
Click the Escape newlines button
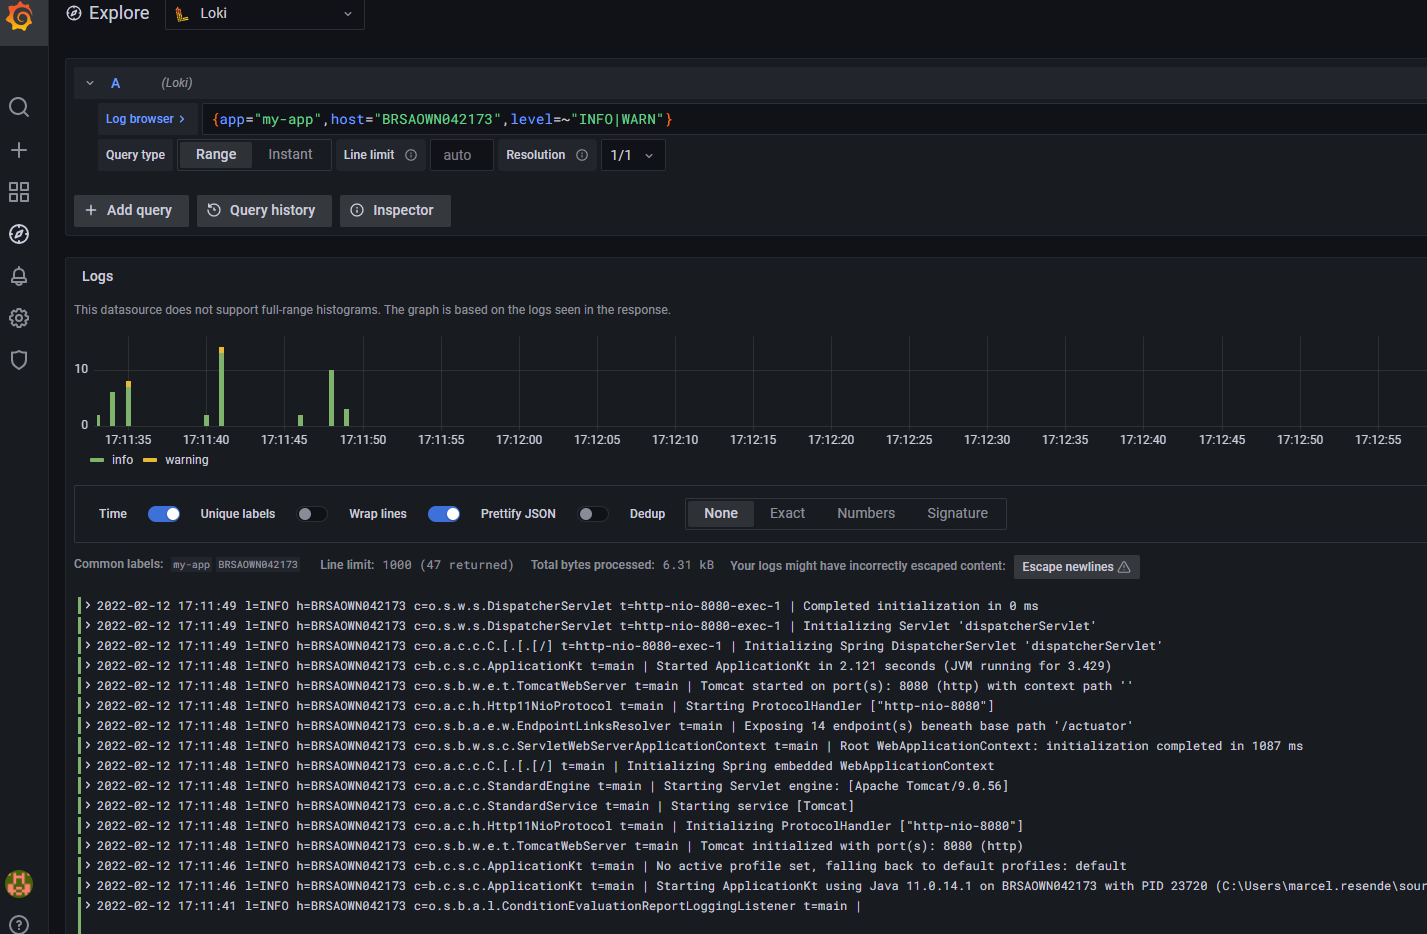(1076, 566)
